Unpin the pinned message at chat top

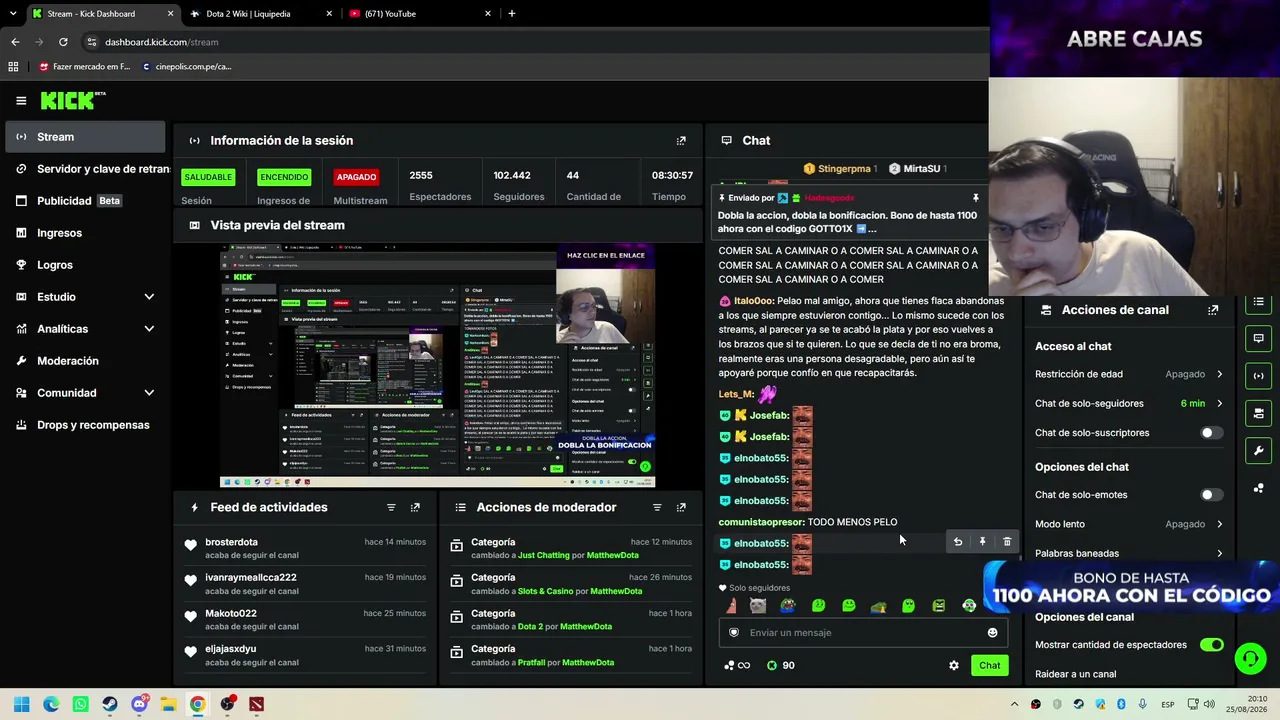(x=975, y=198)
